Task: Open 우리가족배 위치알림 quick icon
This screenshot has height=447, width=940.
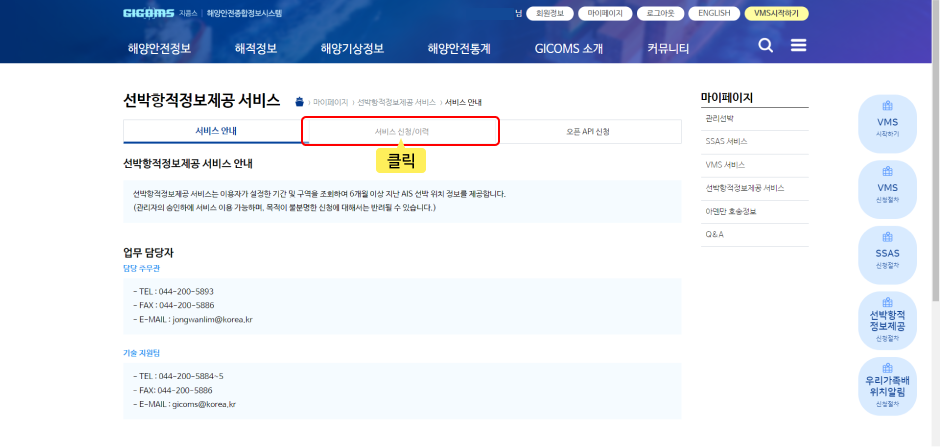Action: pos(887,388)
